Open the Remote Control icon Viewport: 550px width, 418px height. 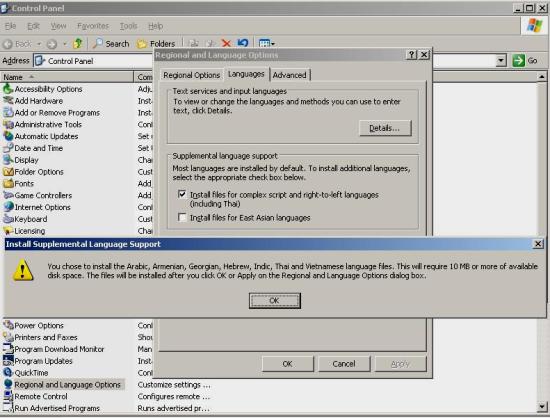click(8, 396)
